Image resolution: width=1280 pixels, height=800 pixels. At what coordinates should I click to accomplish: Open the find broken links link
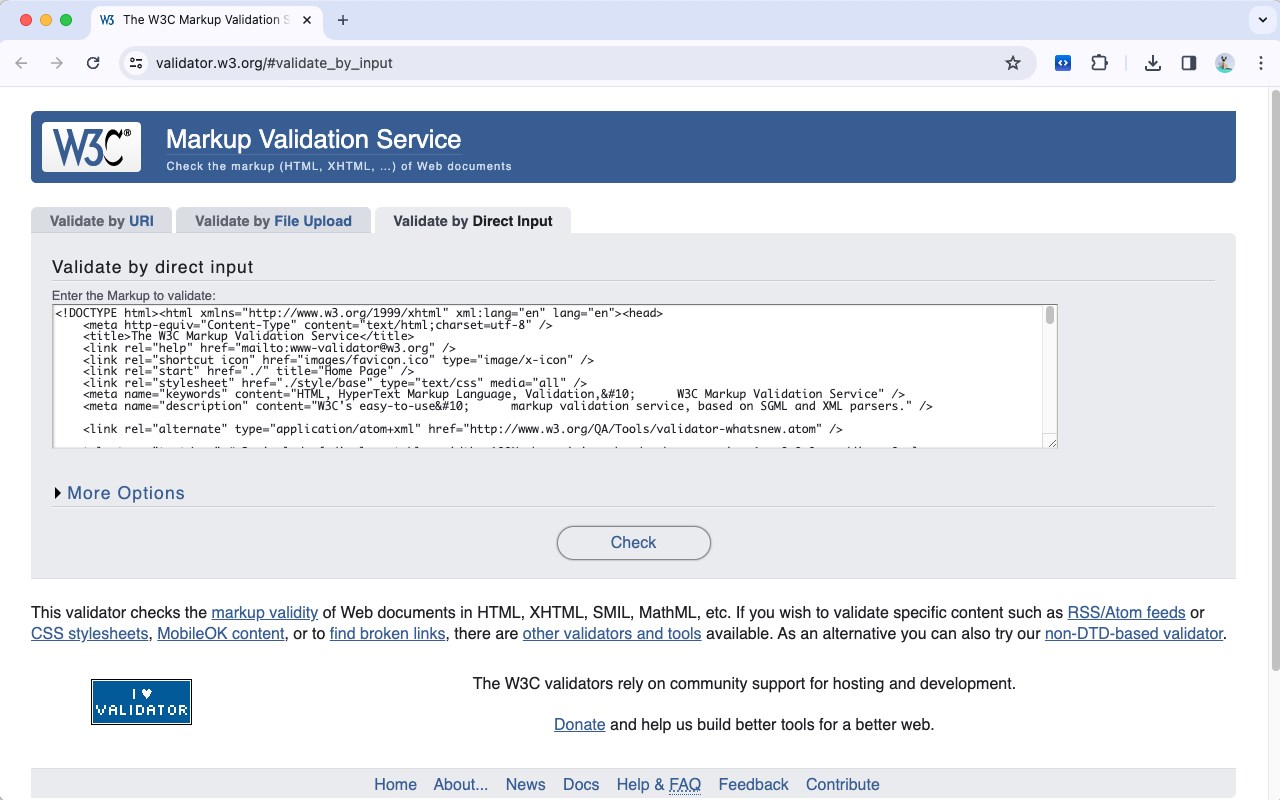tap(388, 633)
